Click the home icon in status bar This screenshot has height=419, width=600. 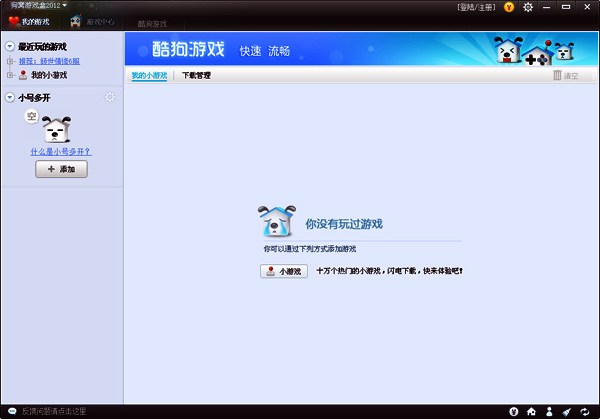pos(531,412)
